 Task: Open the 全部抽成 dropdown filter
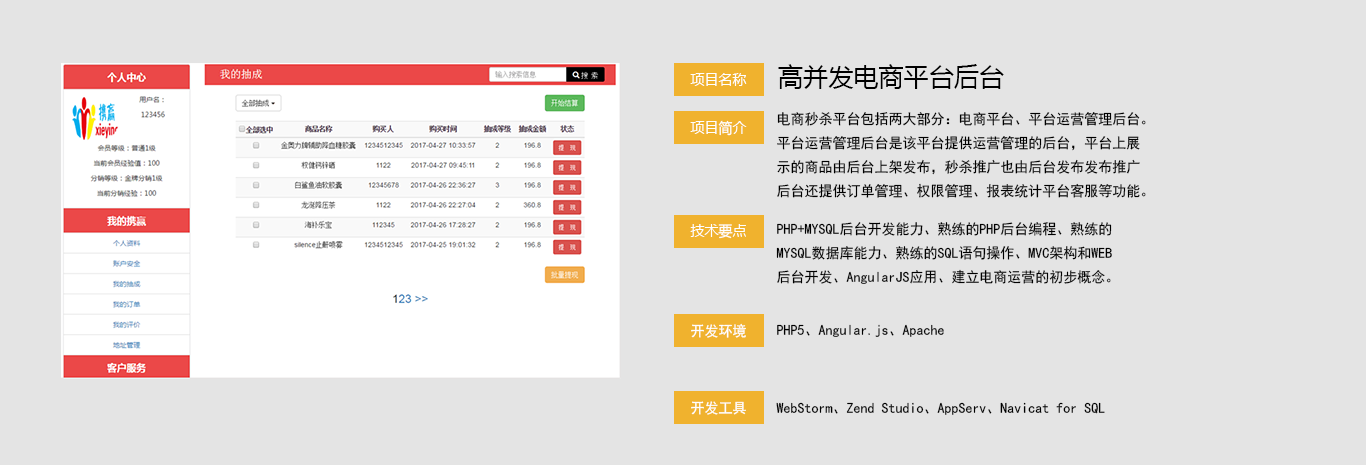pyautogui.click(x=259, y=103)
